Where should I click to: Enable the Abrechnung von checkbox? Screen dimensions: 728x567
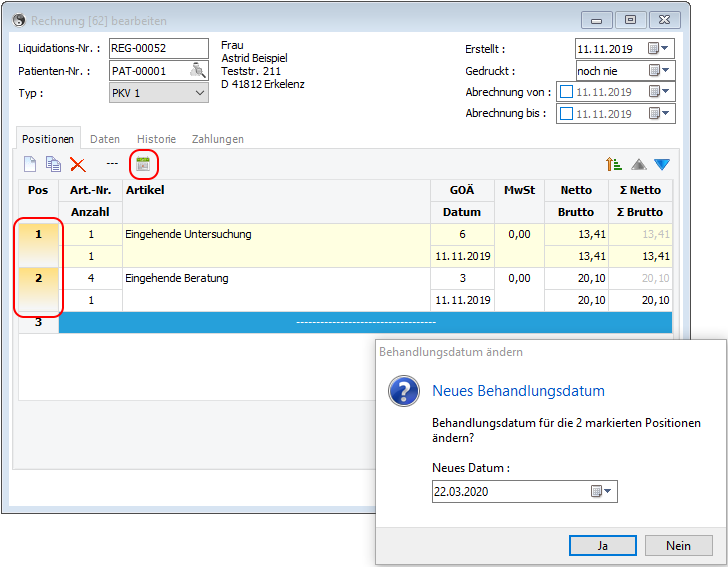(566, 91)
